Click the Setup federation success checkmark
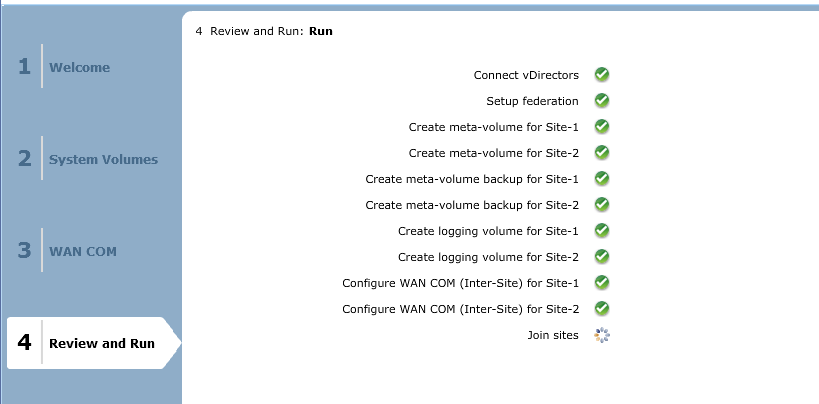The image size is (819, 404). (x=602, y=101)
